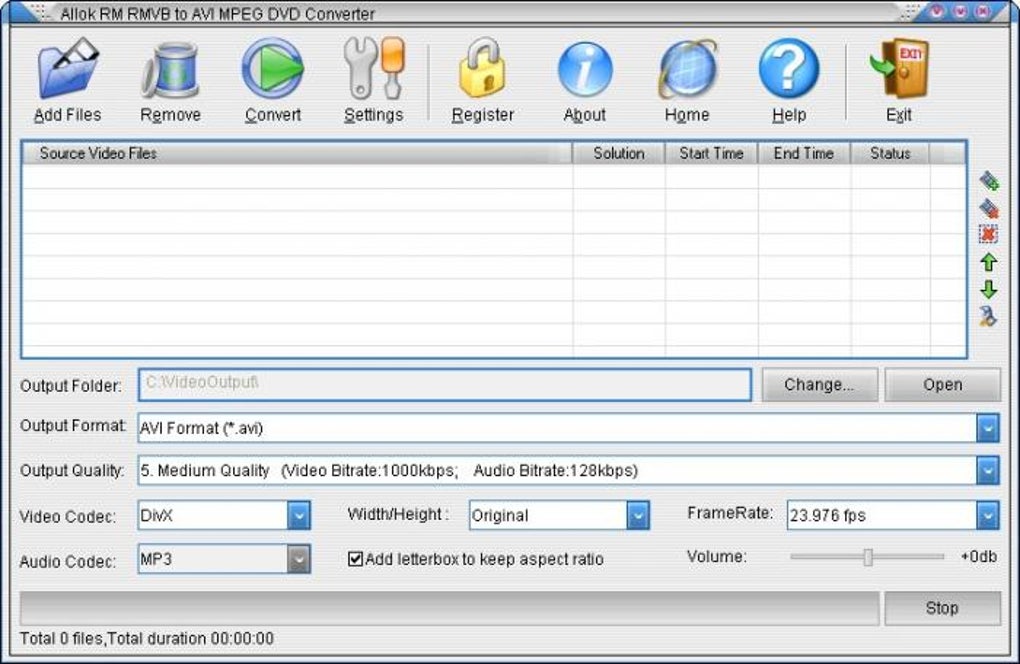
Task: Click the conversion progress bar
Action: [x=450, y=609]
